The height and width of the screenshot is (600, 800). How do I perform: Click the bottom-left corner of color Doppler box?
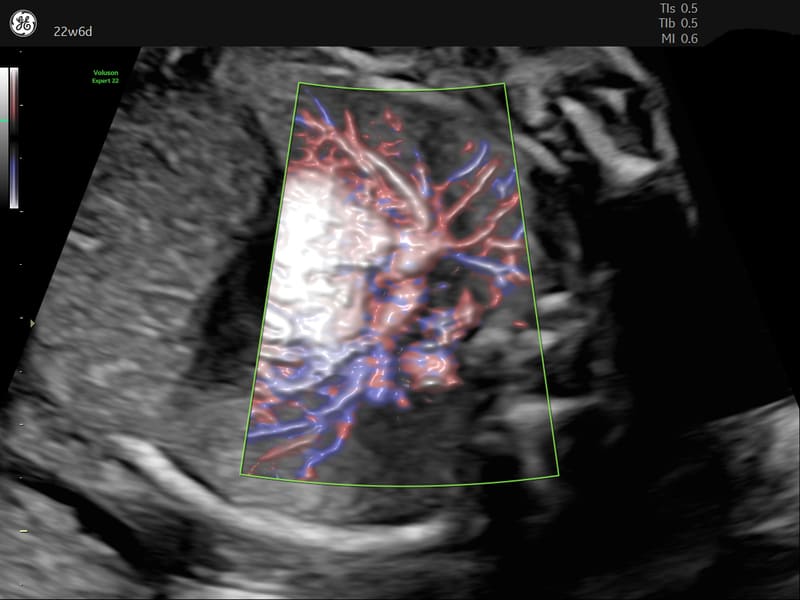click(241, 474)
